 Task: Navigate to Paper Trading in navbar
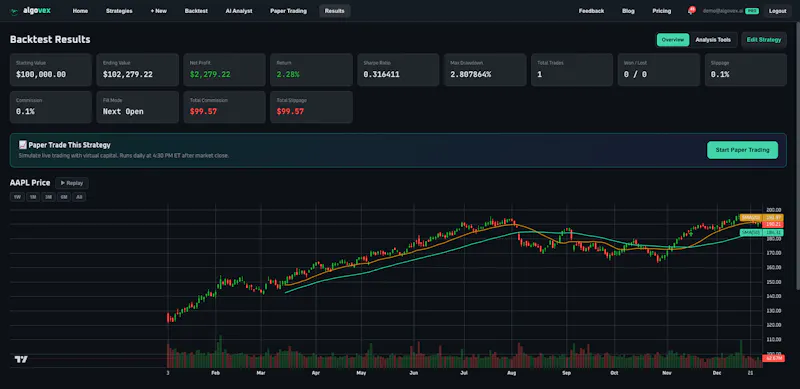coord(288,11)
